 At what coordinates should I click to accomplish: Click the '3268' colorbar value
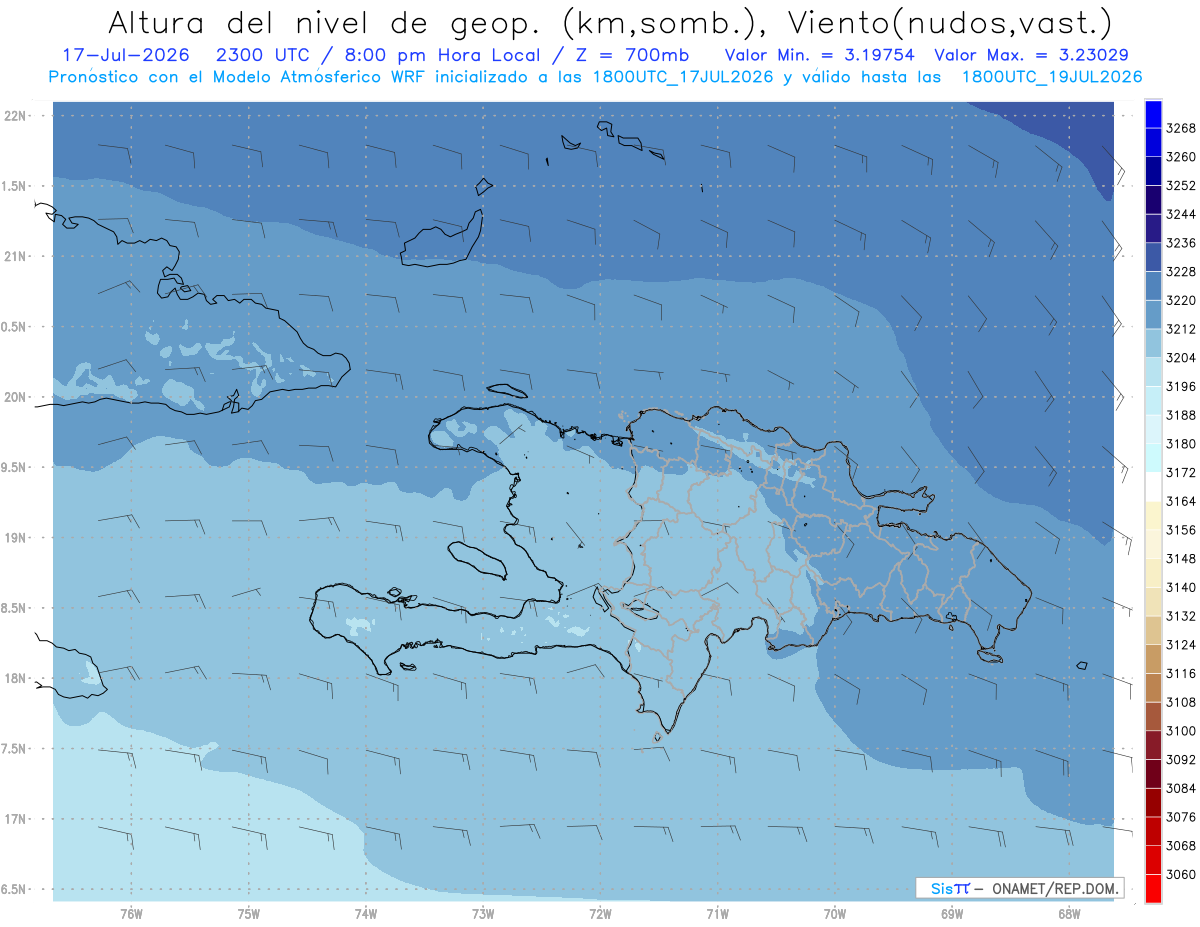(1181, 128)
